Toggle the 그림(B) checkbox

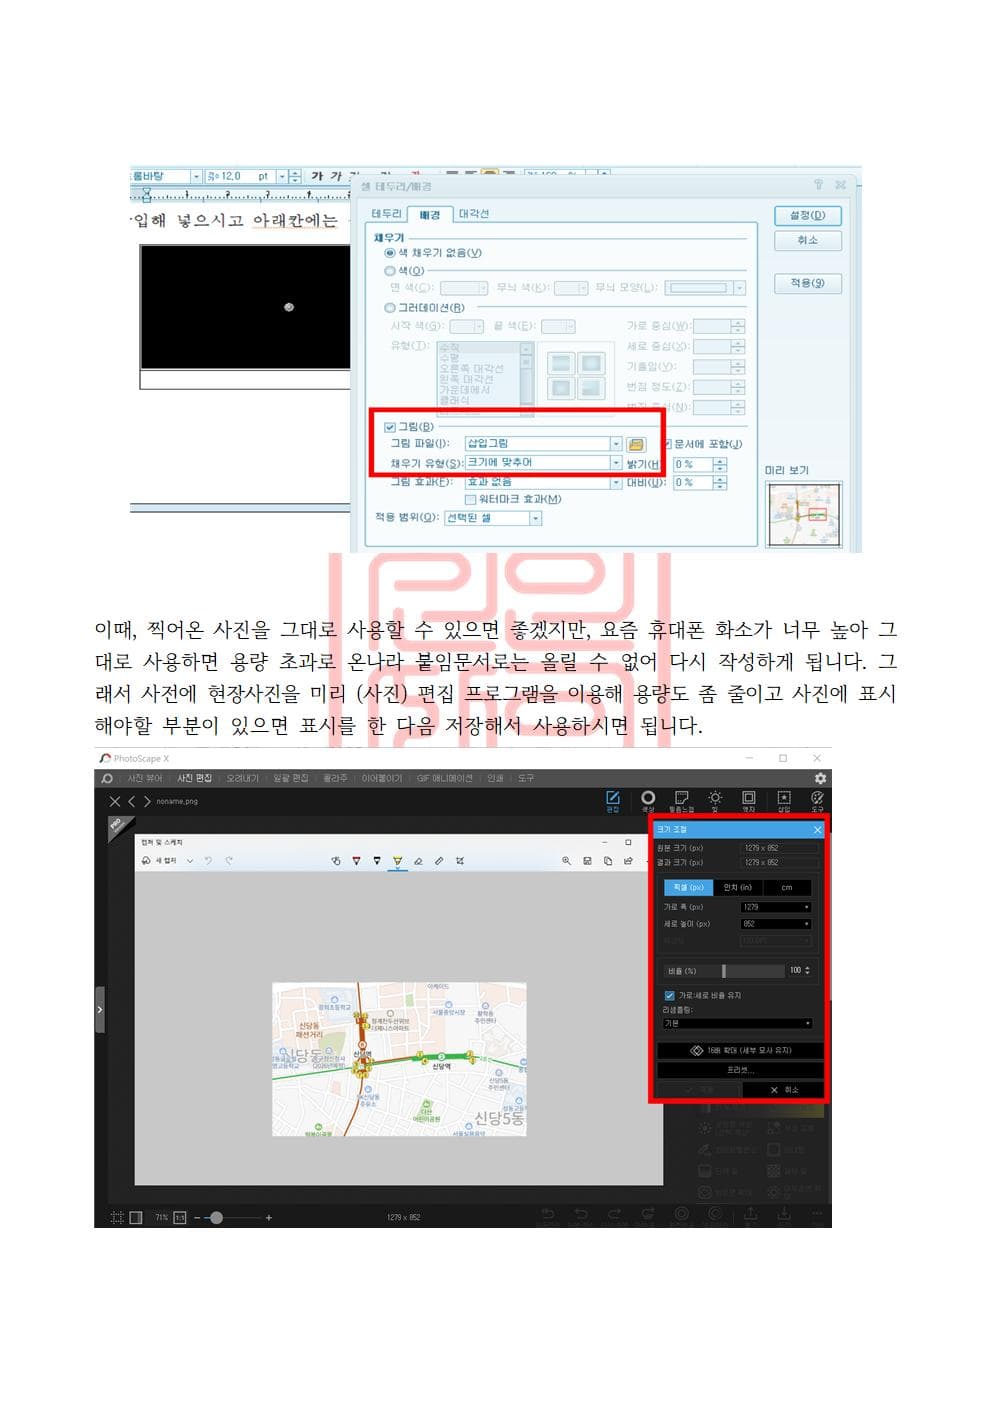(x=391, y=427)
